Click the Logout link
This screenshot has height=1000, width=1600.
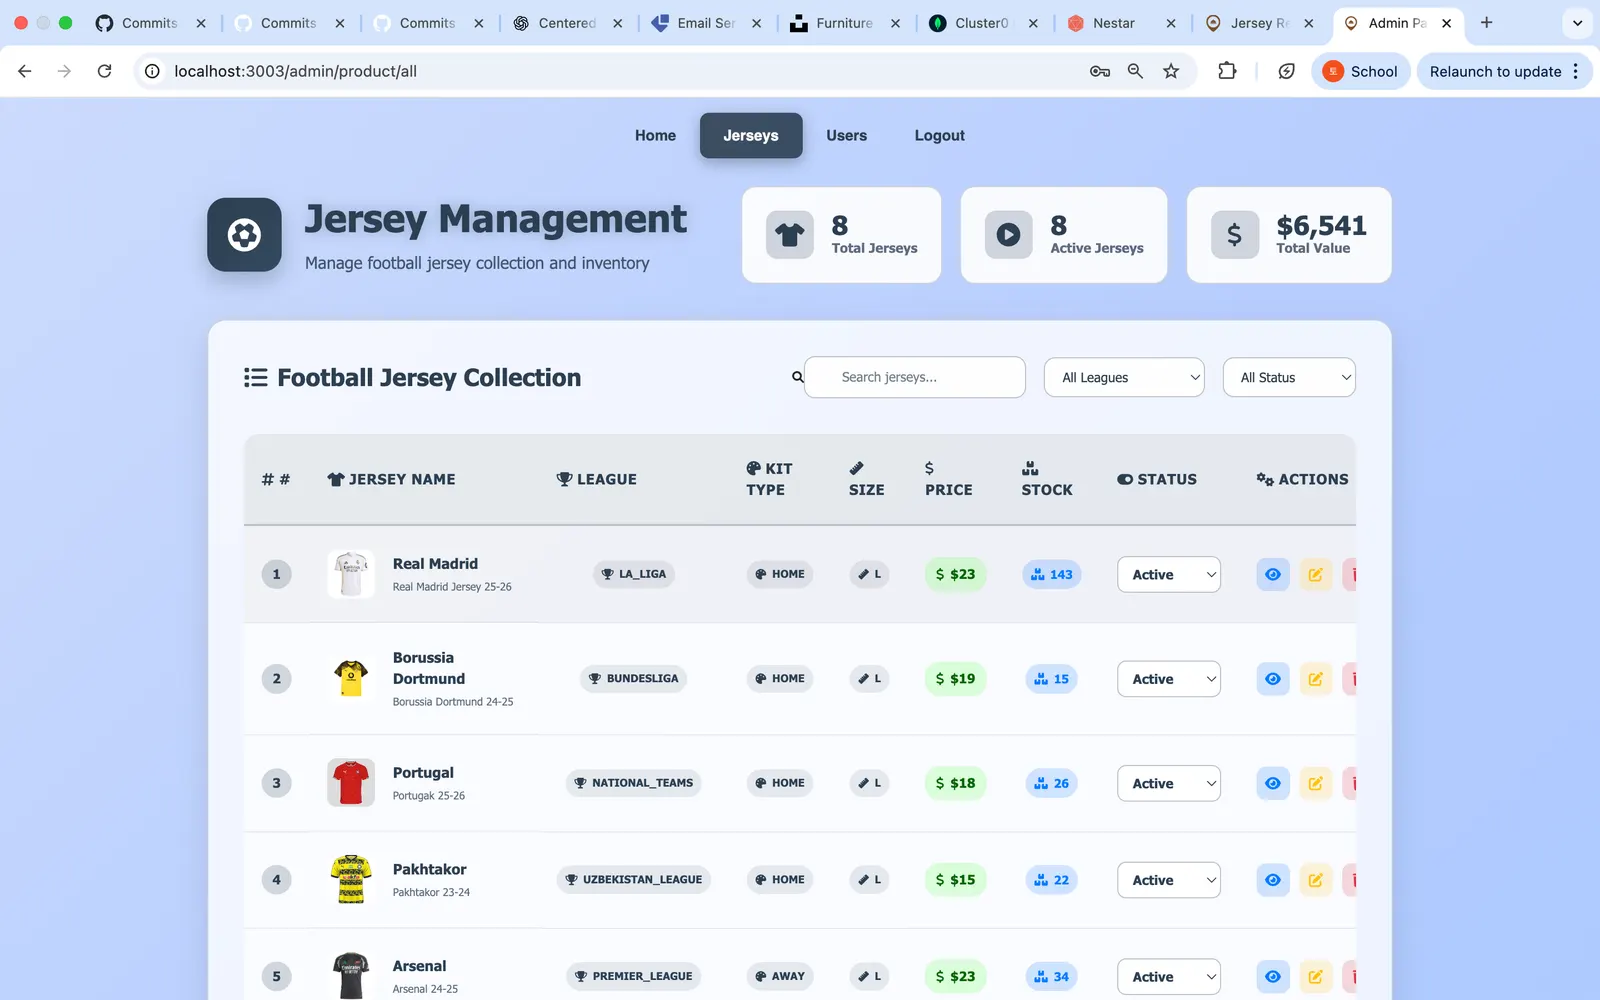pos(939,135)
